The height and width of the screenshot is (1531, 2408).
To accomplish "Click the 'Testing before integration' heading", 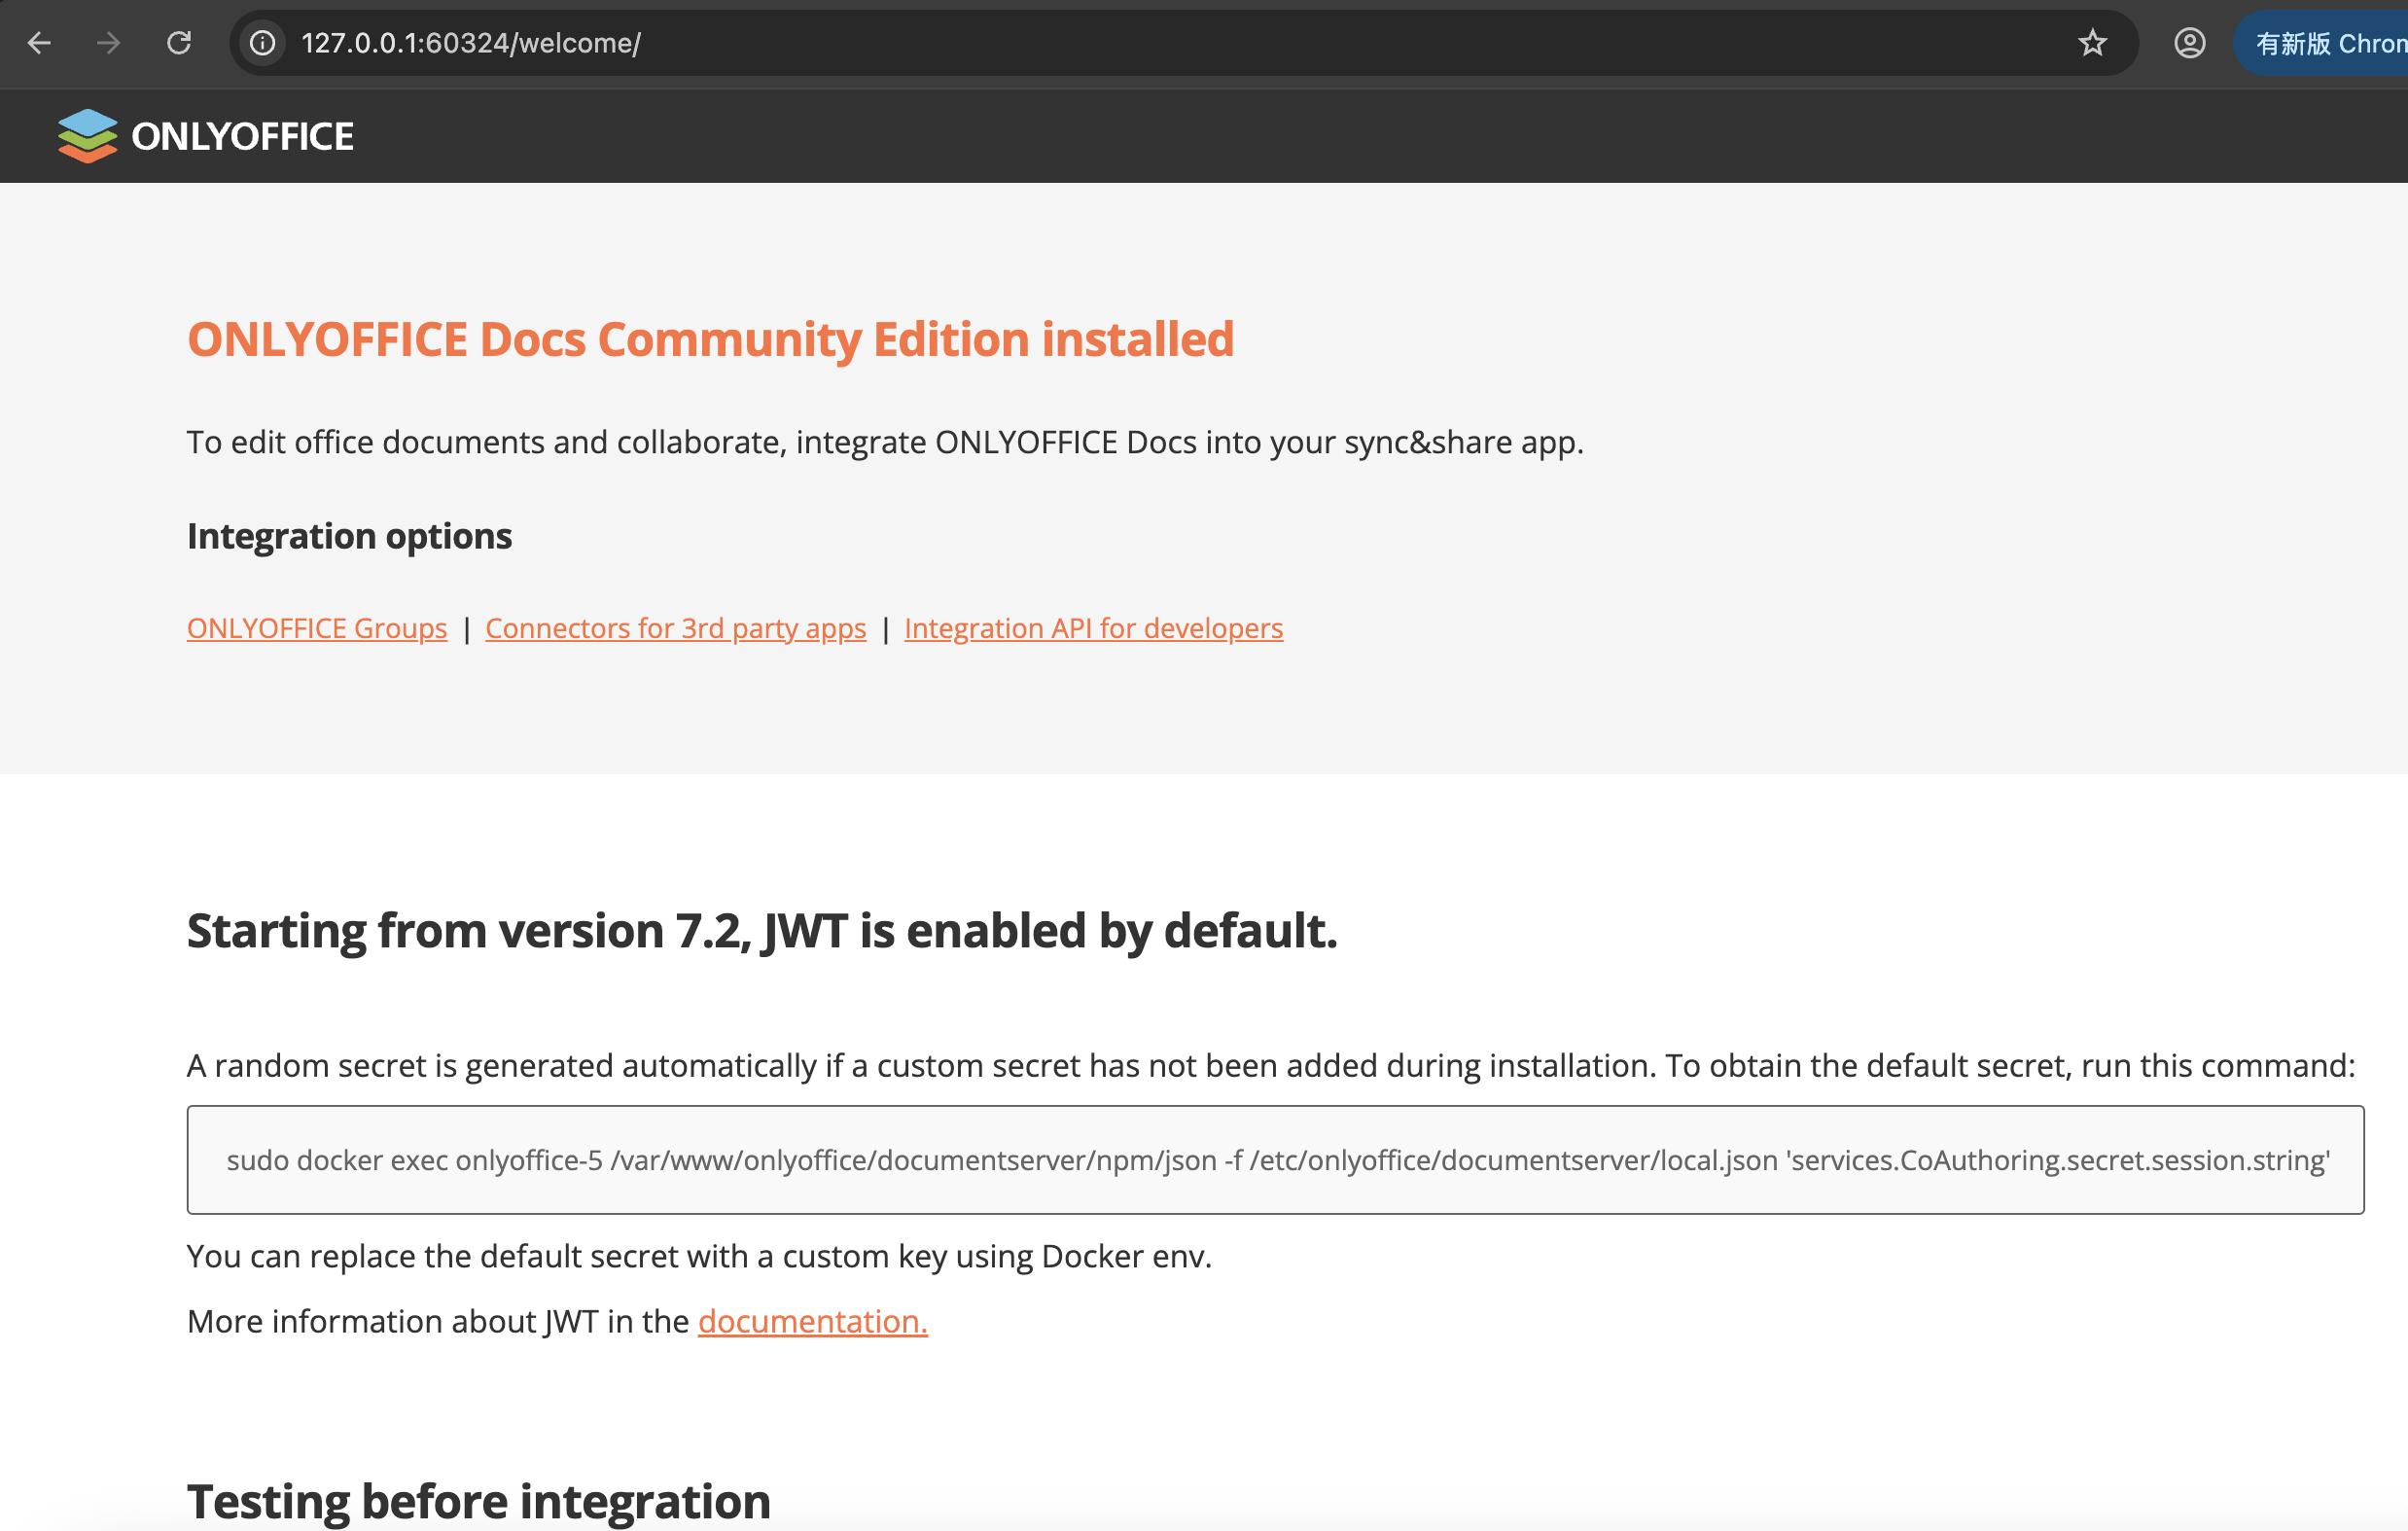I will coord(478,1501).
